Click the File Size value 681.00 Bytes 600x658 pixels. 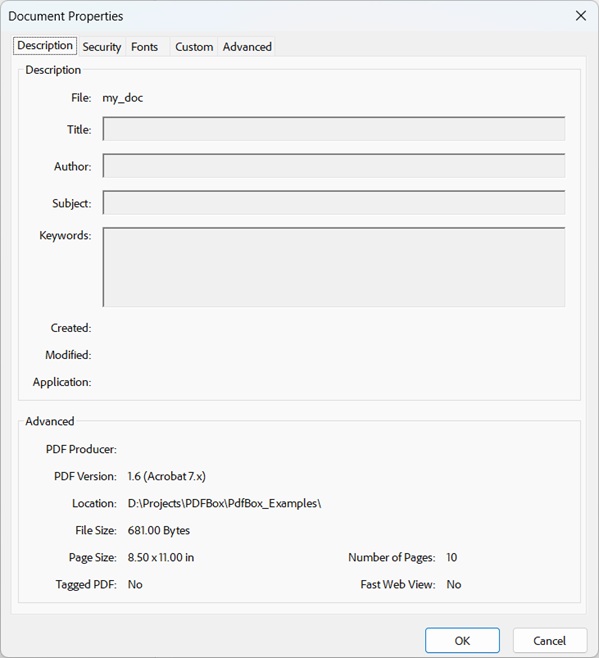click(x=159, y=530)
